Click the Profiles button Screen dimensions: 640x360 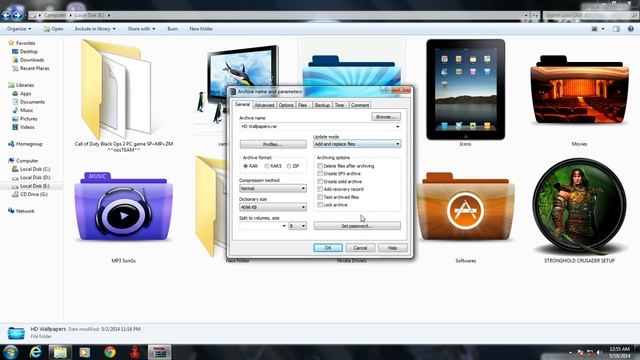[x=273, y=144]
